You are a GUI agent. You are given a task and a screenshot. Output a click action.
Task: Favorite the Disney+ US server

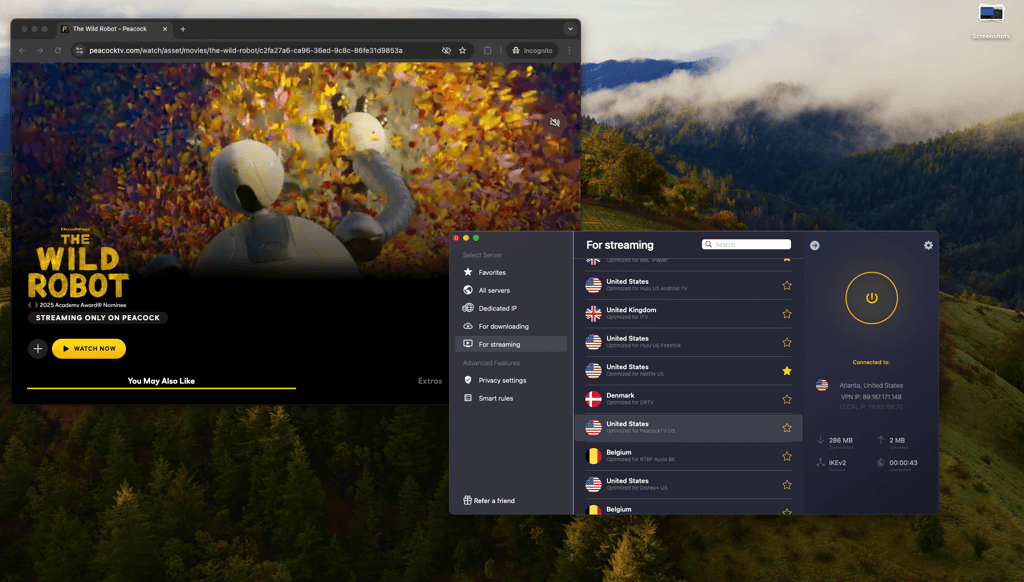[x=787, y=485]
